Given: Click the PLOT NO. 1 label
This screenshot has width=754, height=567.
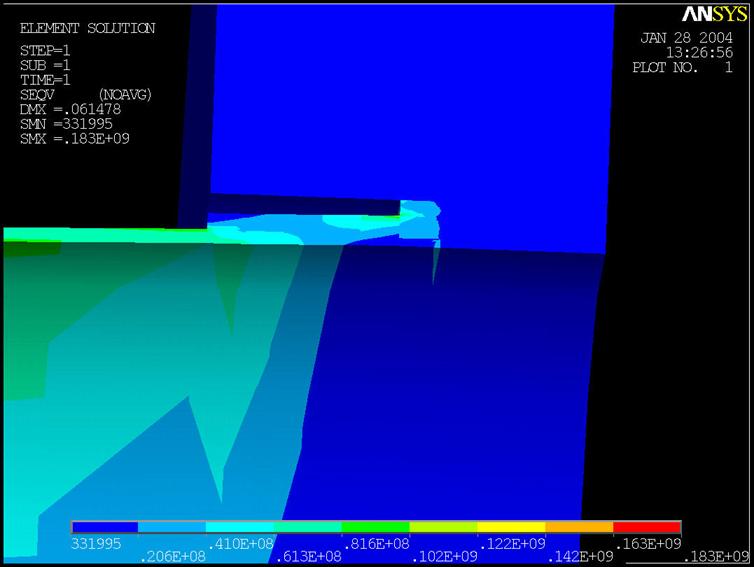Looking at the screenshot, I should 683,67.
